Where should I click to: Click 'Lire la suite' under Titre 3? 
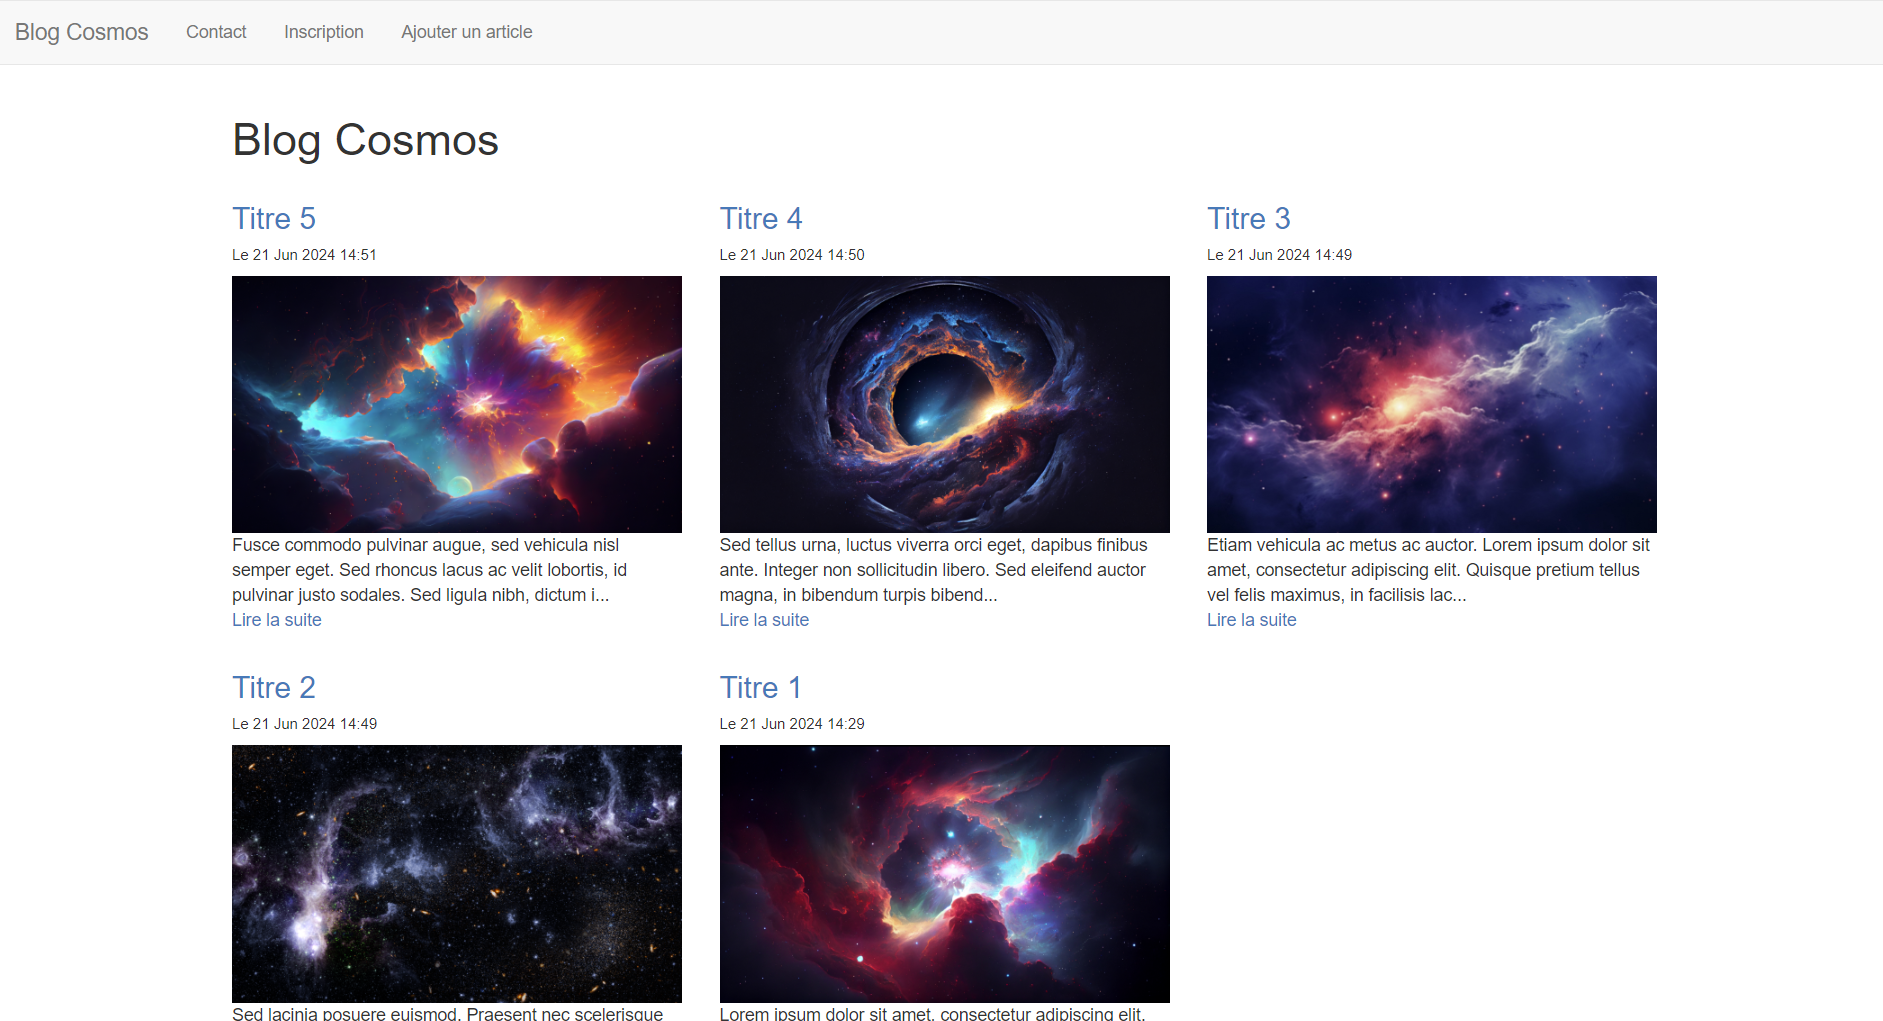point(1251,619)
